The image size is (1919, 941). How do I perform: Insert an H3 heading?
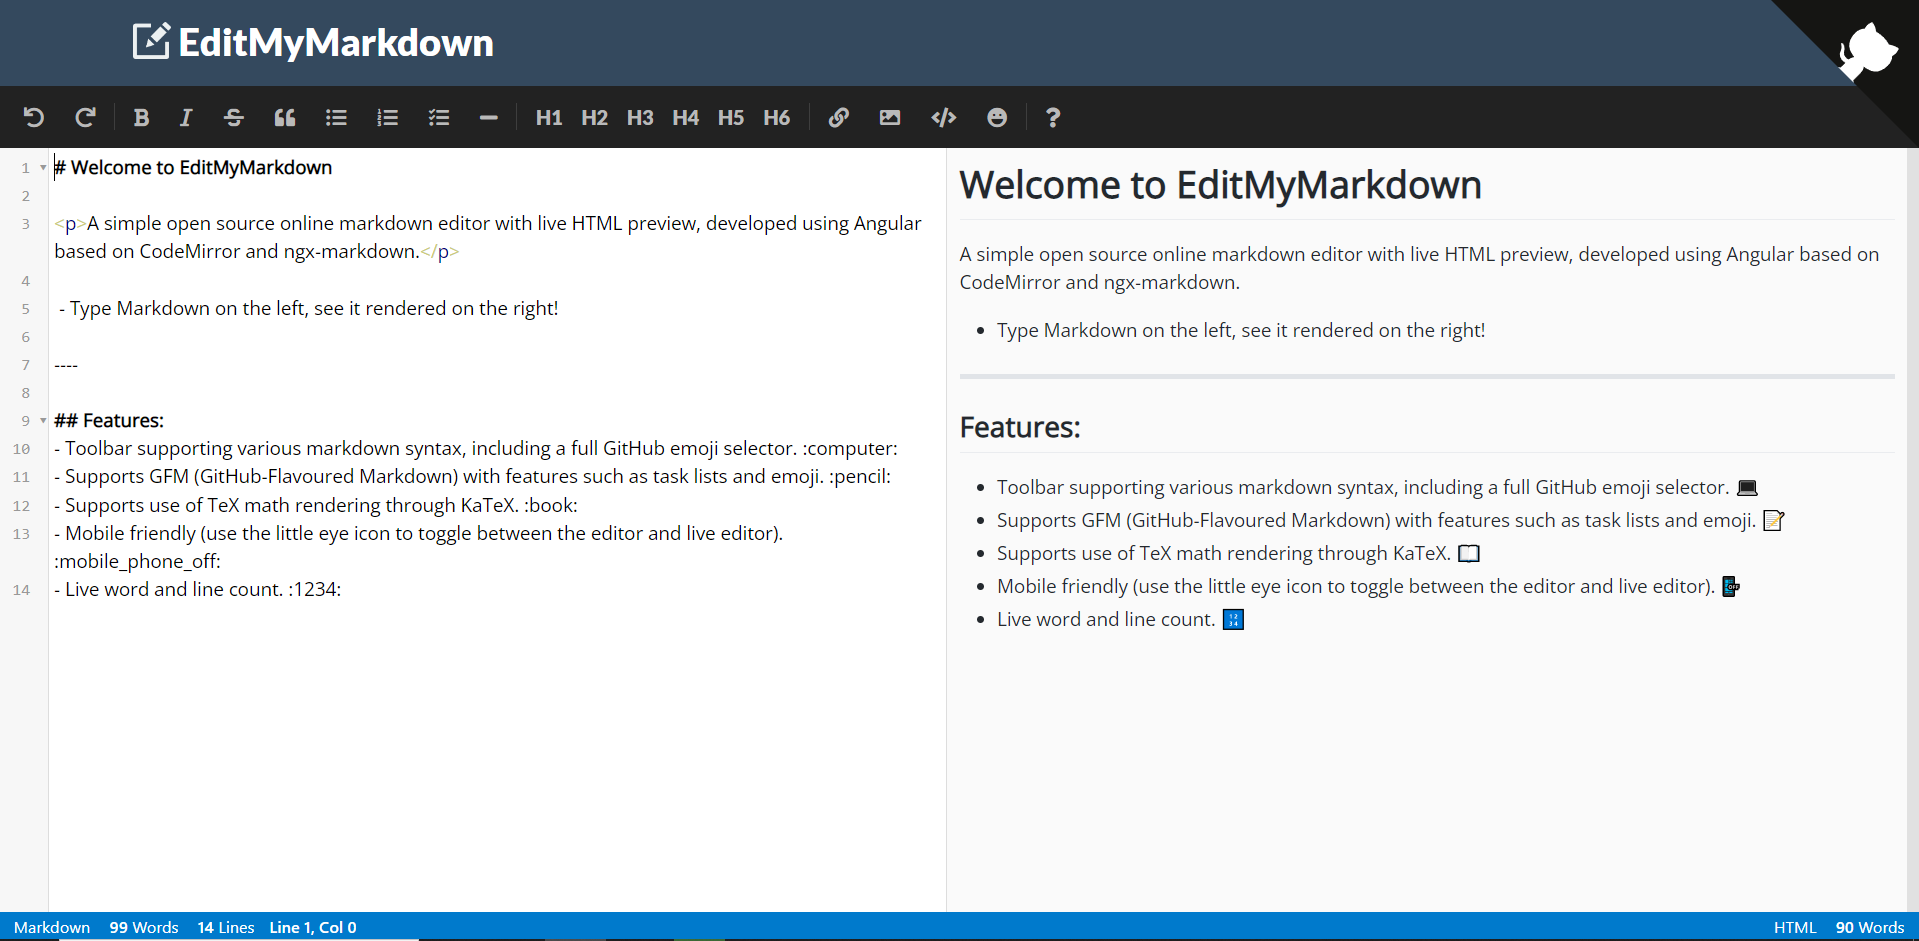pos(640,118)
